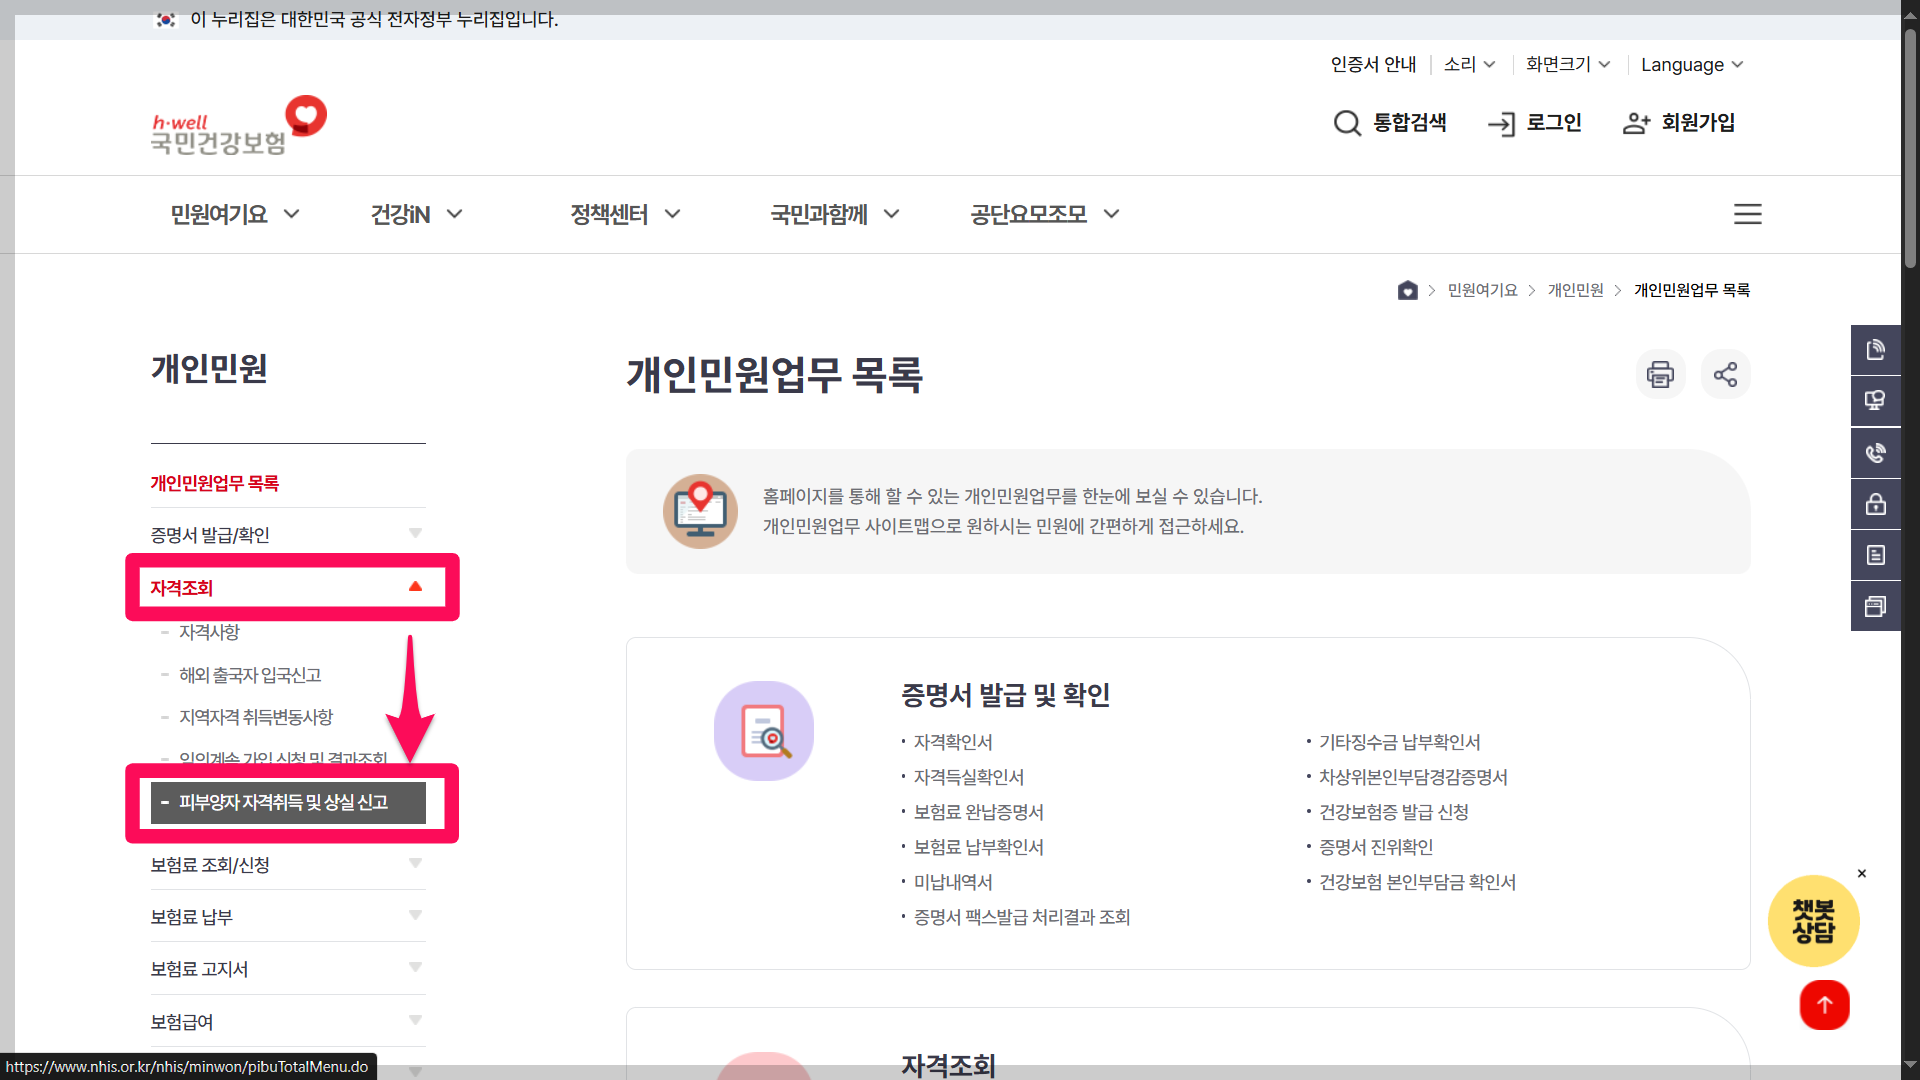Open the share icon next to print

[x=1726, y=374]
